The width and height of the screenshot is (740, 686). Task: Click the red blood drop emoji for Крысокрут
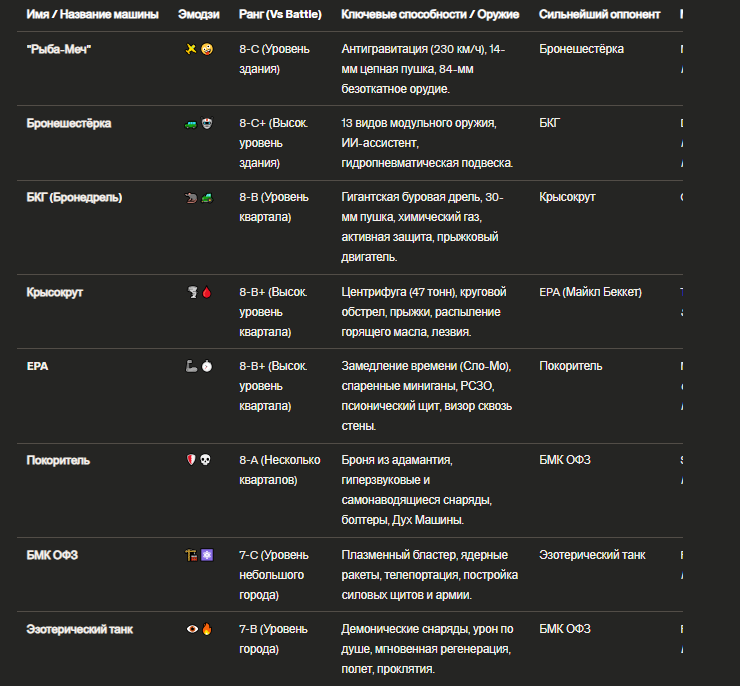point(207,293)
